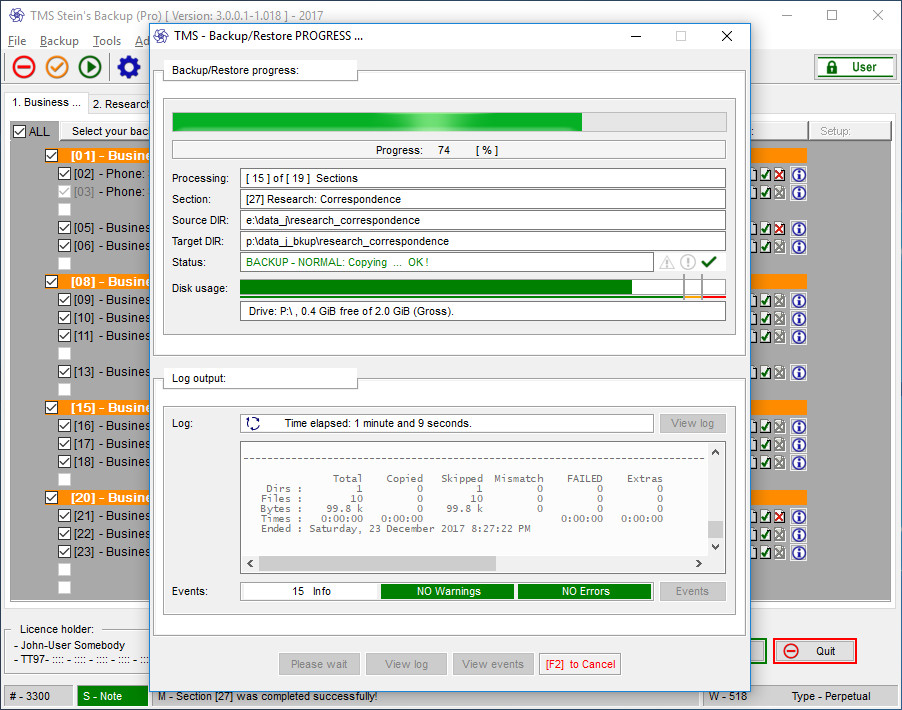Image resolution: width=902 pixels, height=710 pixels.
Task: Click the blue info icon in row [05]
Action: [798, 228]
